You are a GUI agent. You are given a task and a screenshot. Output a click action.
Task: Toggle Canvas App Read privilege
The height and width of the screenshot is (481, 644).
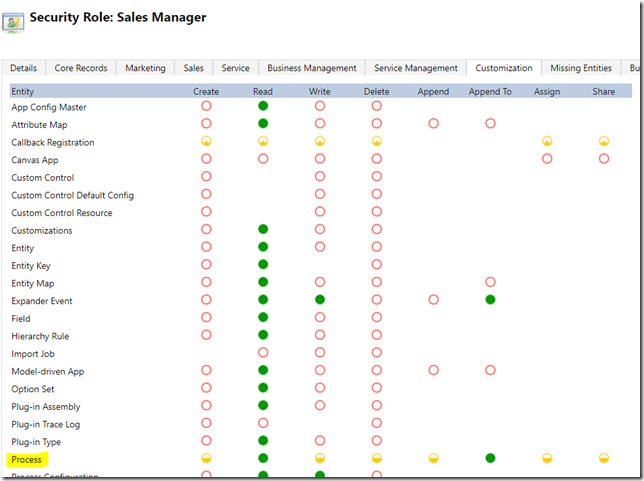263,159
